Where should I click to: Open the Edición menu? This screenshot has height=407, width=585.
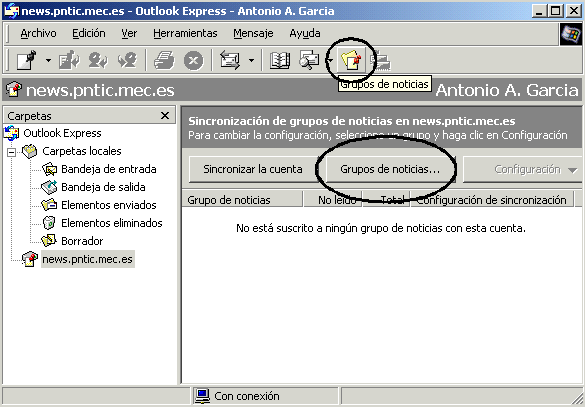click(x=89, y=33)
